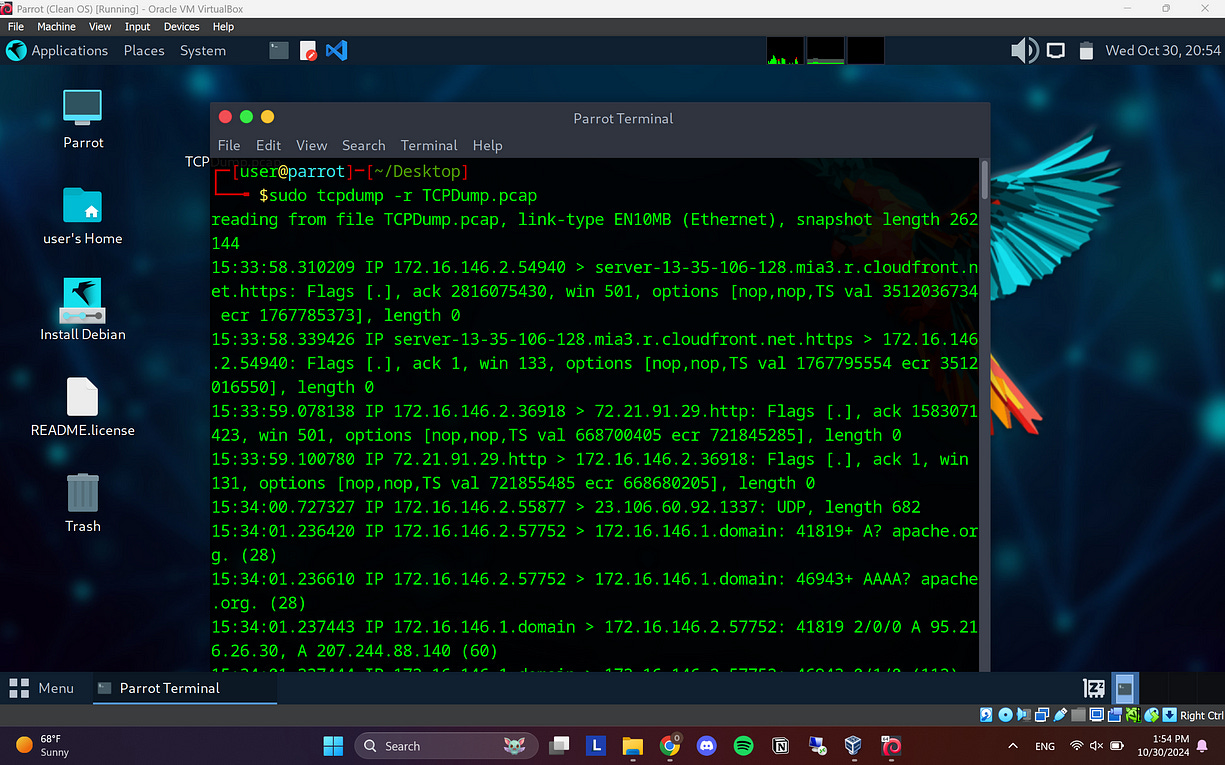Select the Machine menu in VirtualBox
Screen dimensions: 1225x765
(56, 27)
